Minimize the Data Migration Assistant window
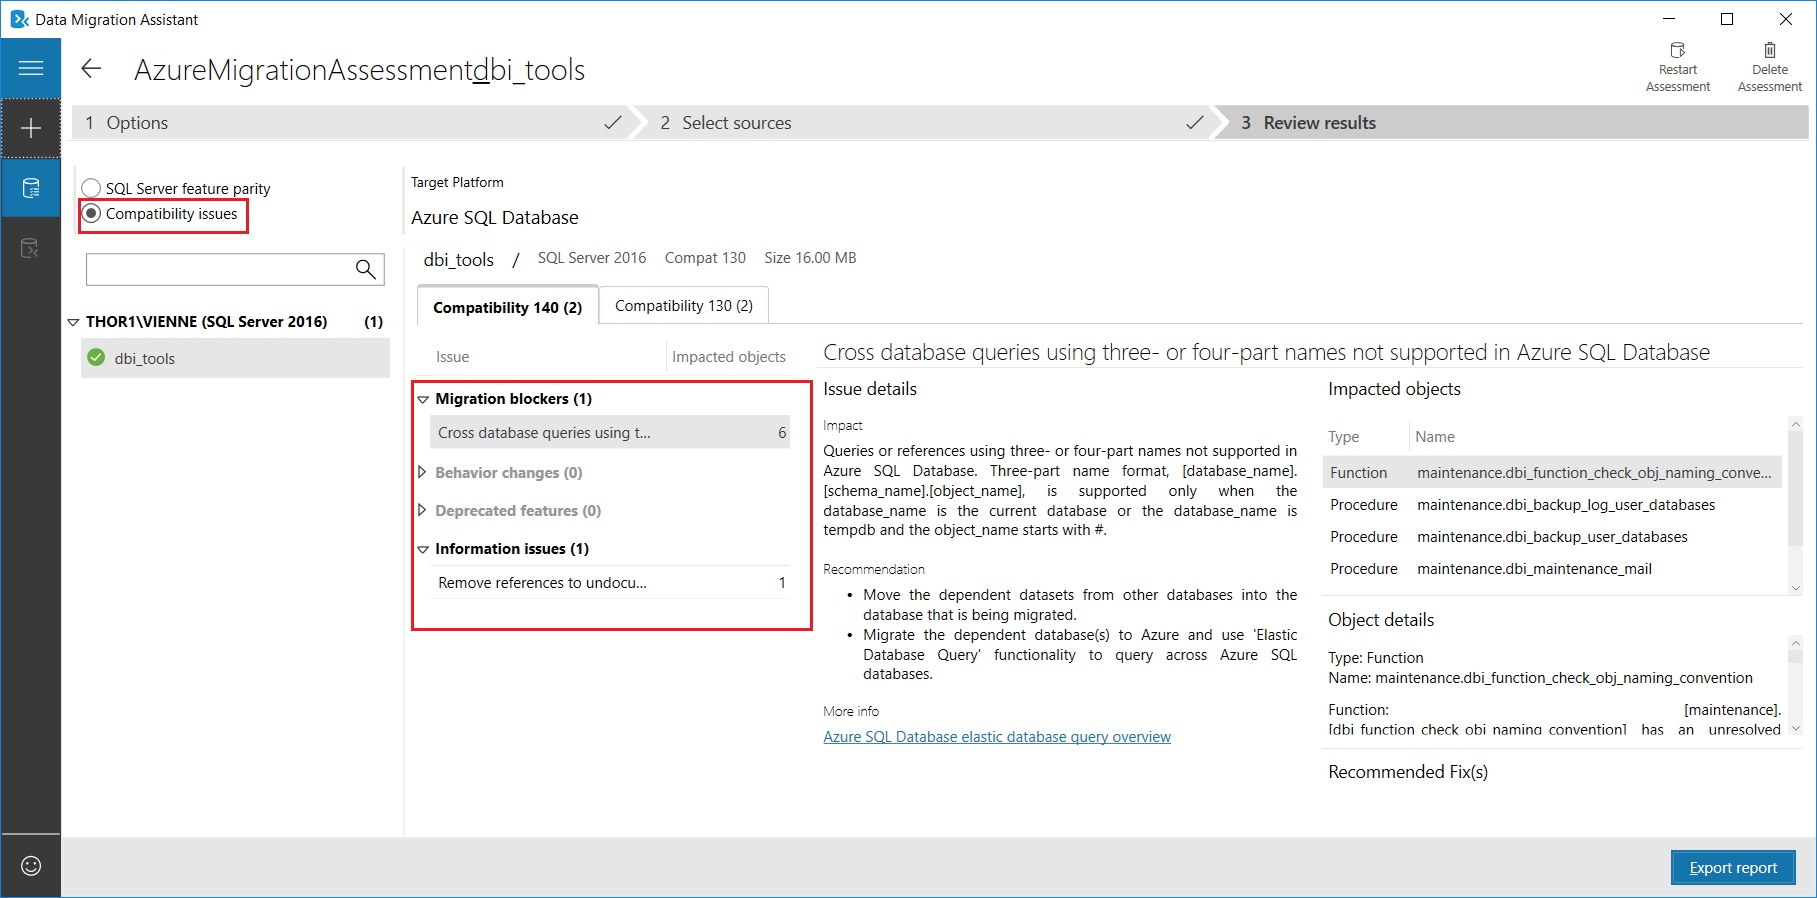Image resolution: width=1817 pixels, height=898 pixels. click(x=1669, y=19)
